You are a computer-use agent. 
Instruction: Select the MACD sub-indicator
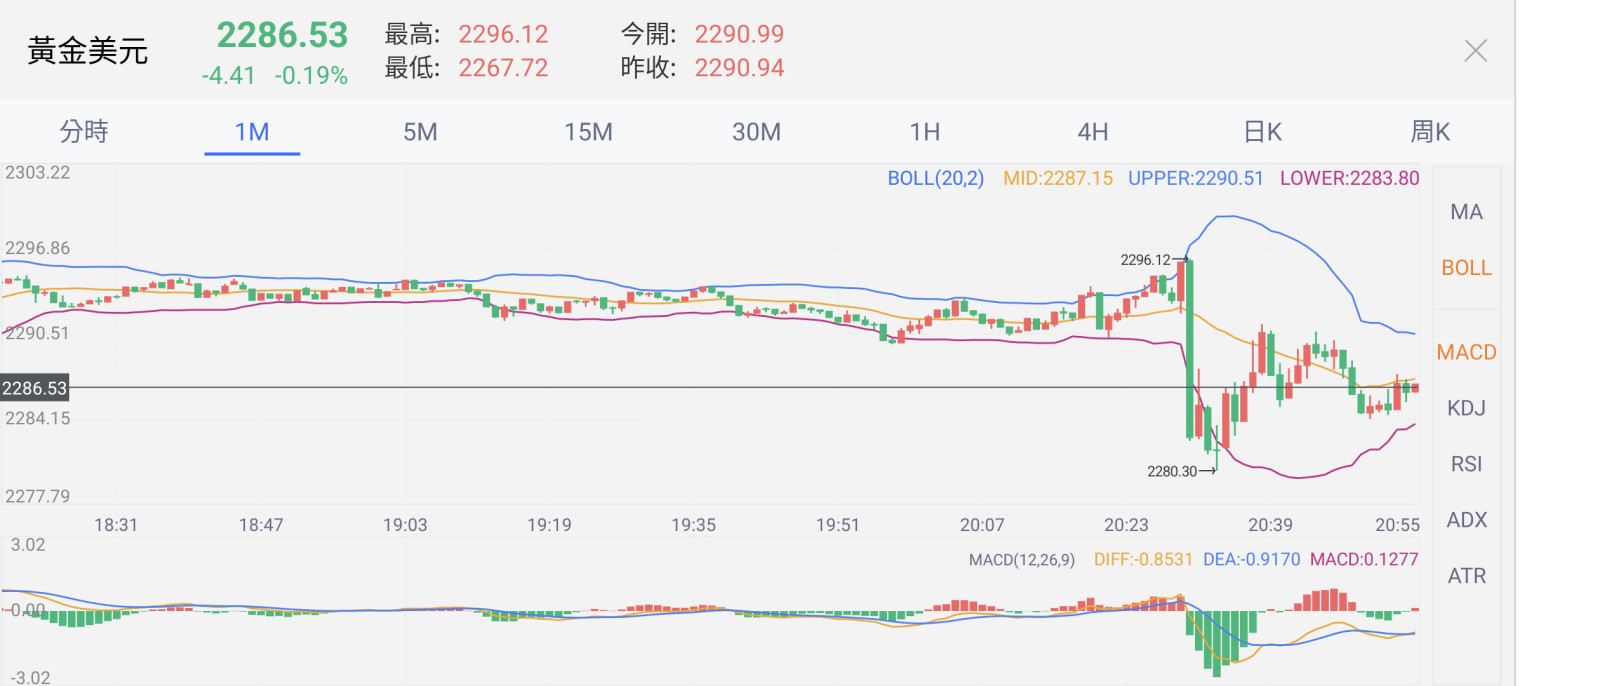1466,352
